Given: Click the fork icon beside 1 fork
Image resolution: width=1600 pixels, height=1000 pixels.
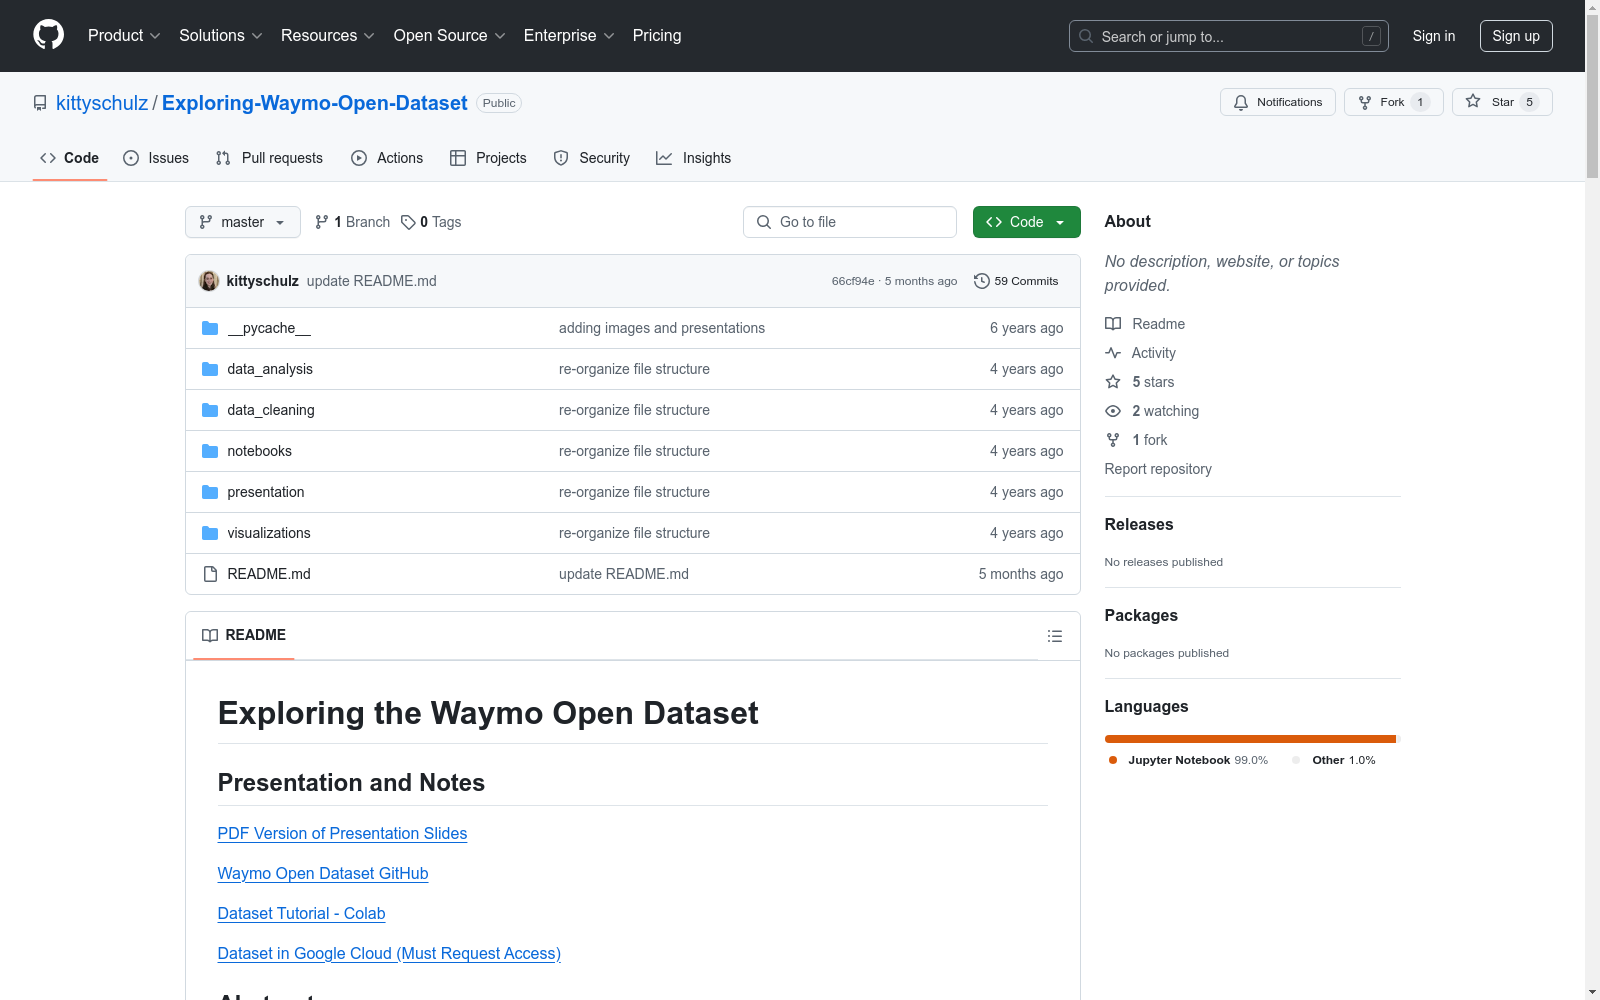Looking at the screenshot, I should click(x=1113, y=440).
